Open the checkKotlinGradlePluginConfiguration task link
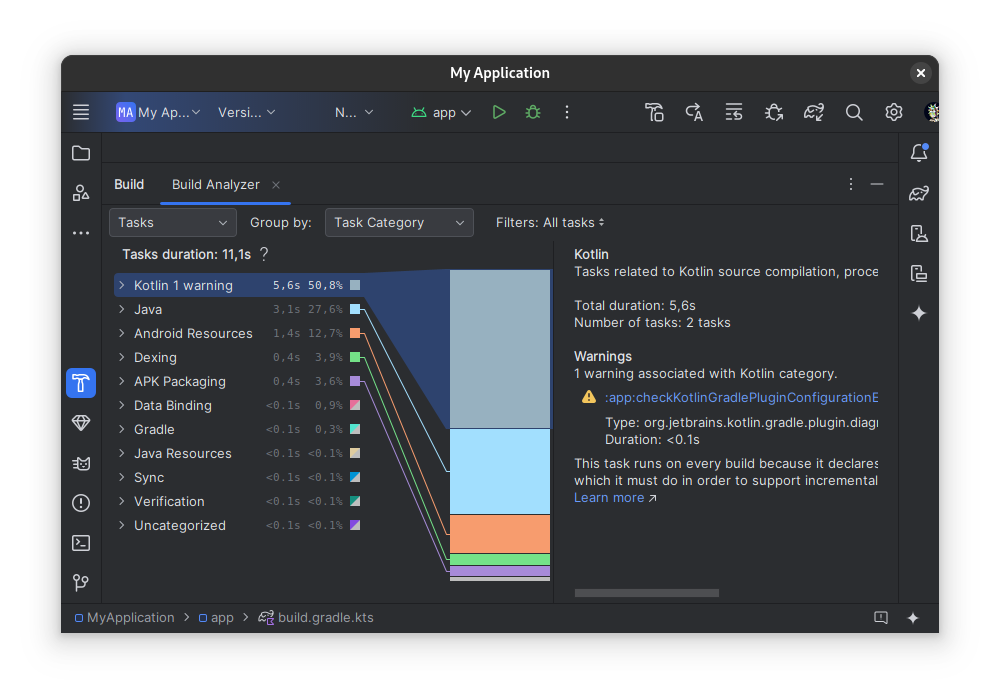Screen dimensions: 1000x700 (741, 397)
